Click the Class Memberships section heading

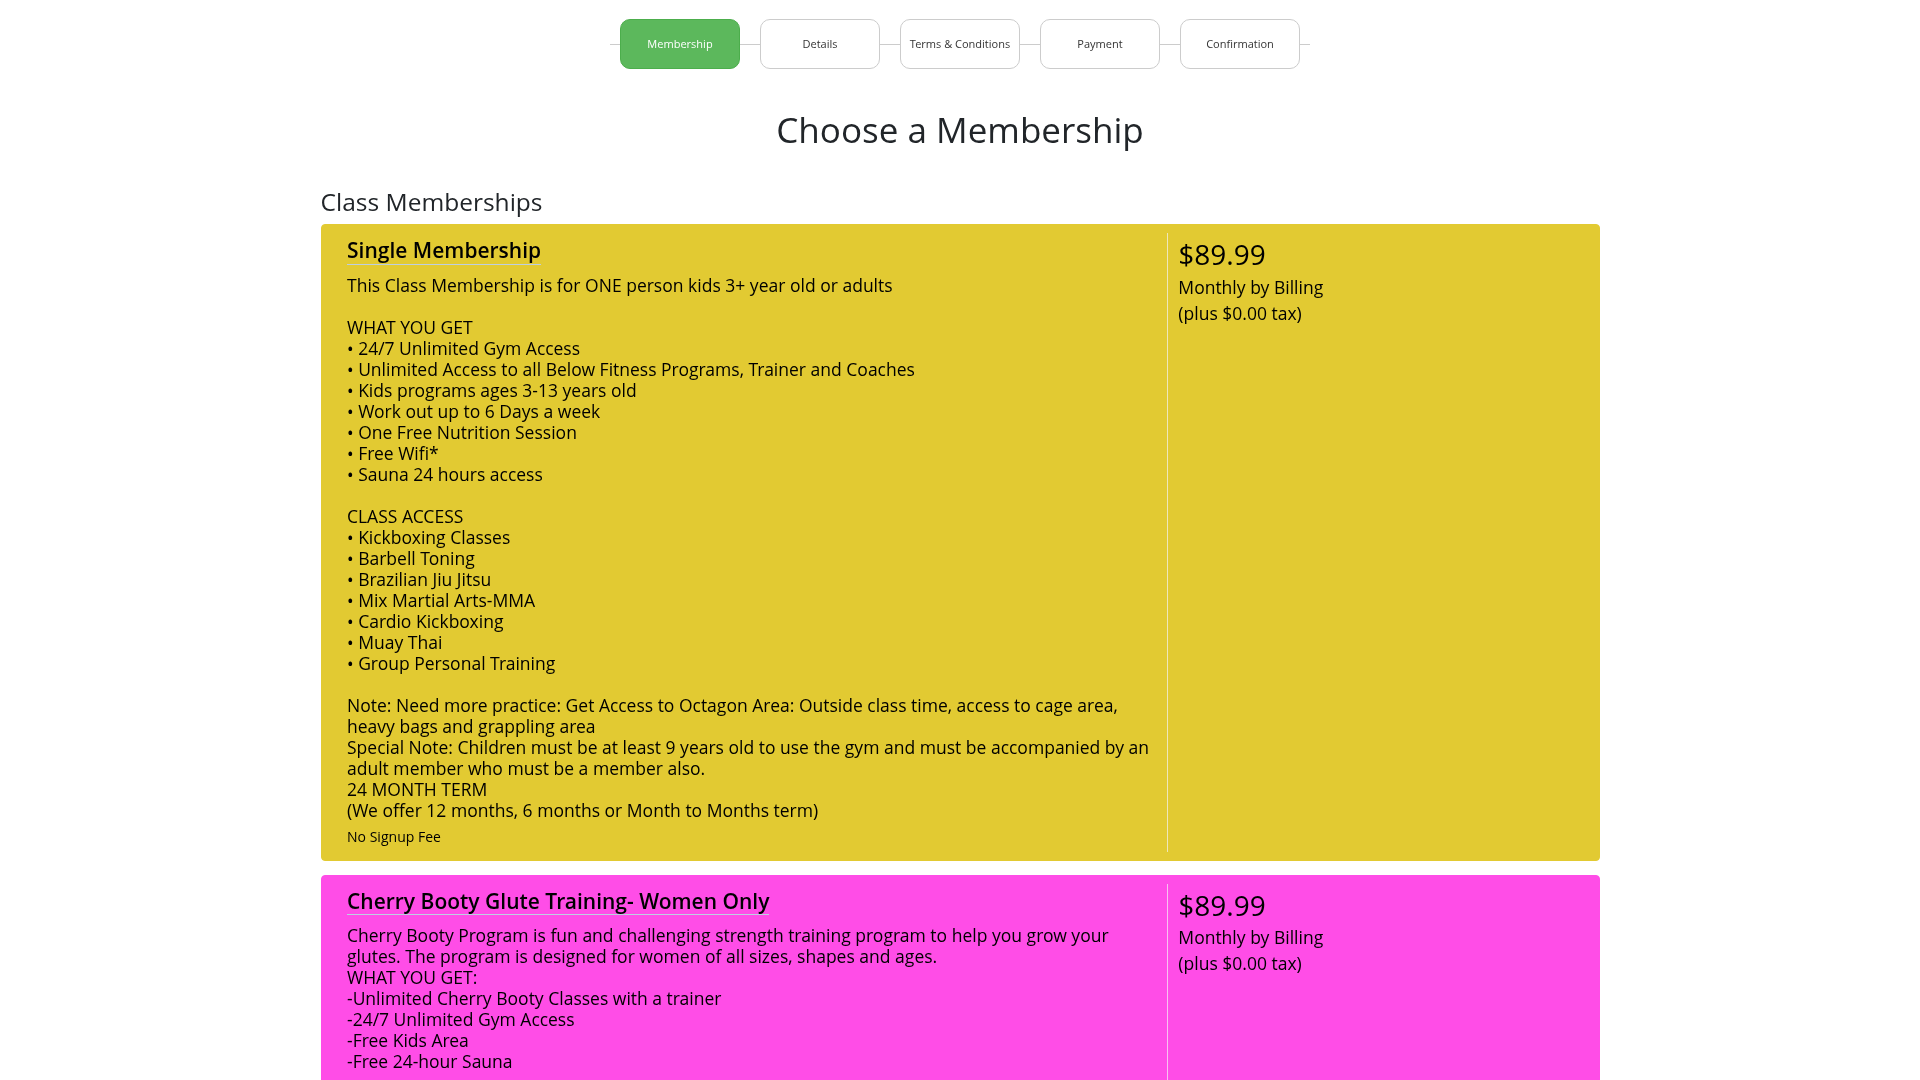click(431, 203)
